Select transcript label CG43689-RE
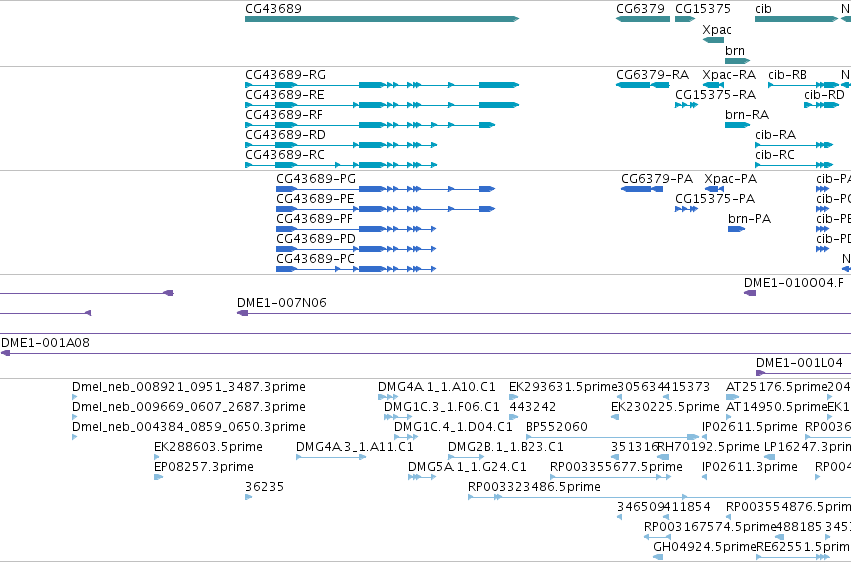This screenshot has height=562, width=851. (284, 95)
